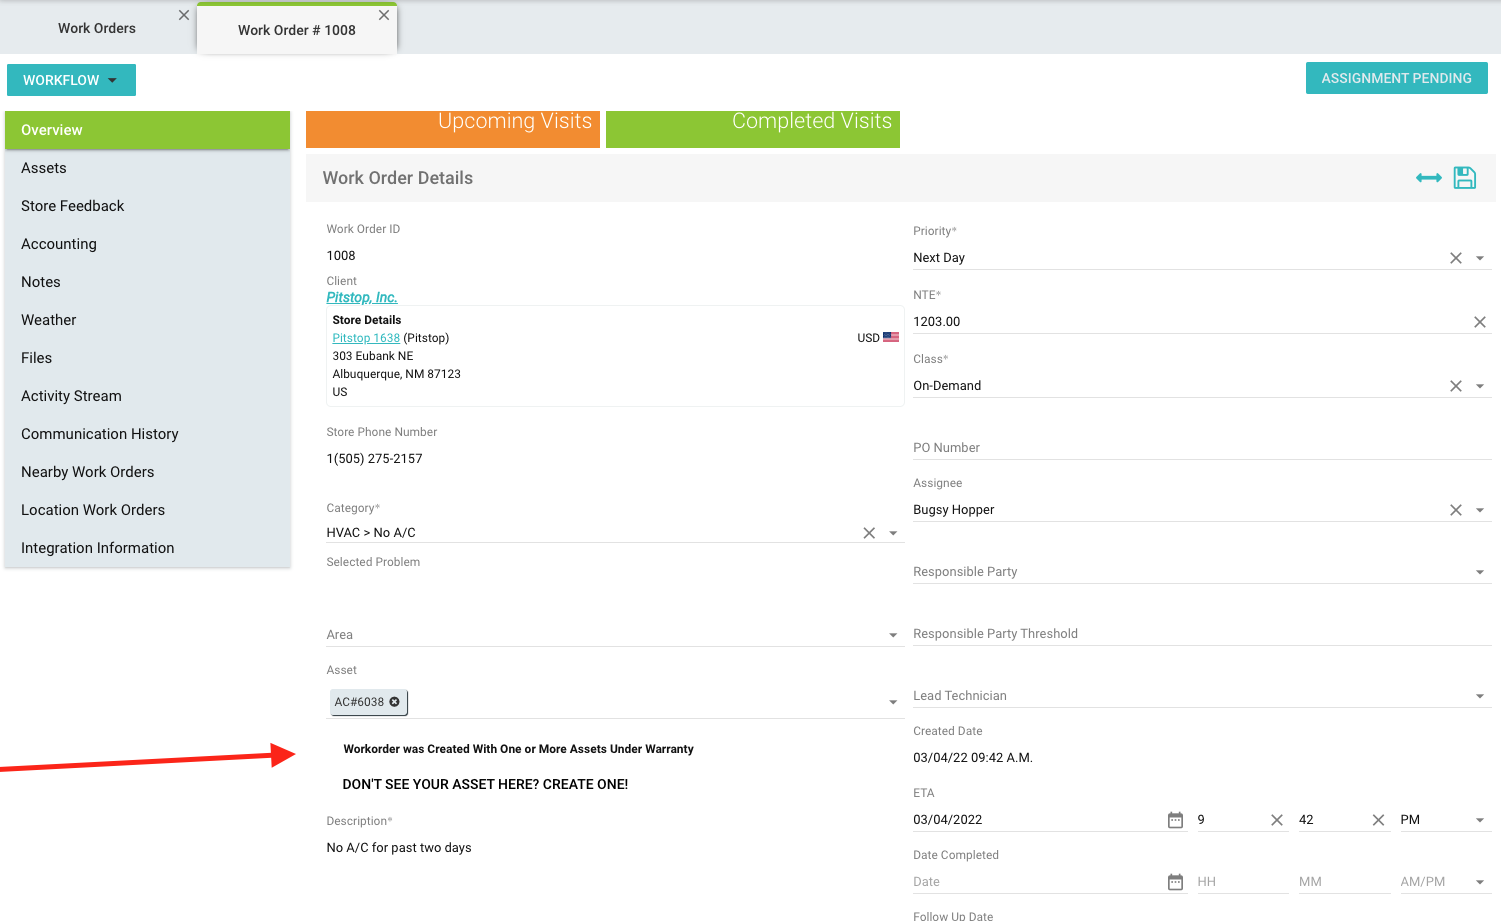Screen dimensions: 1501x921
Task: Close the Work Order # 1008 tab
Action: pyautogui.click(x=384, y=15)
